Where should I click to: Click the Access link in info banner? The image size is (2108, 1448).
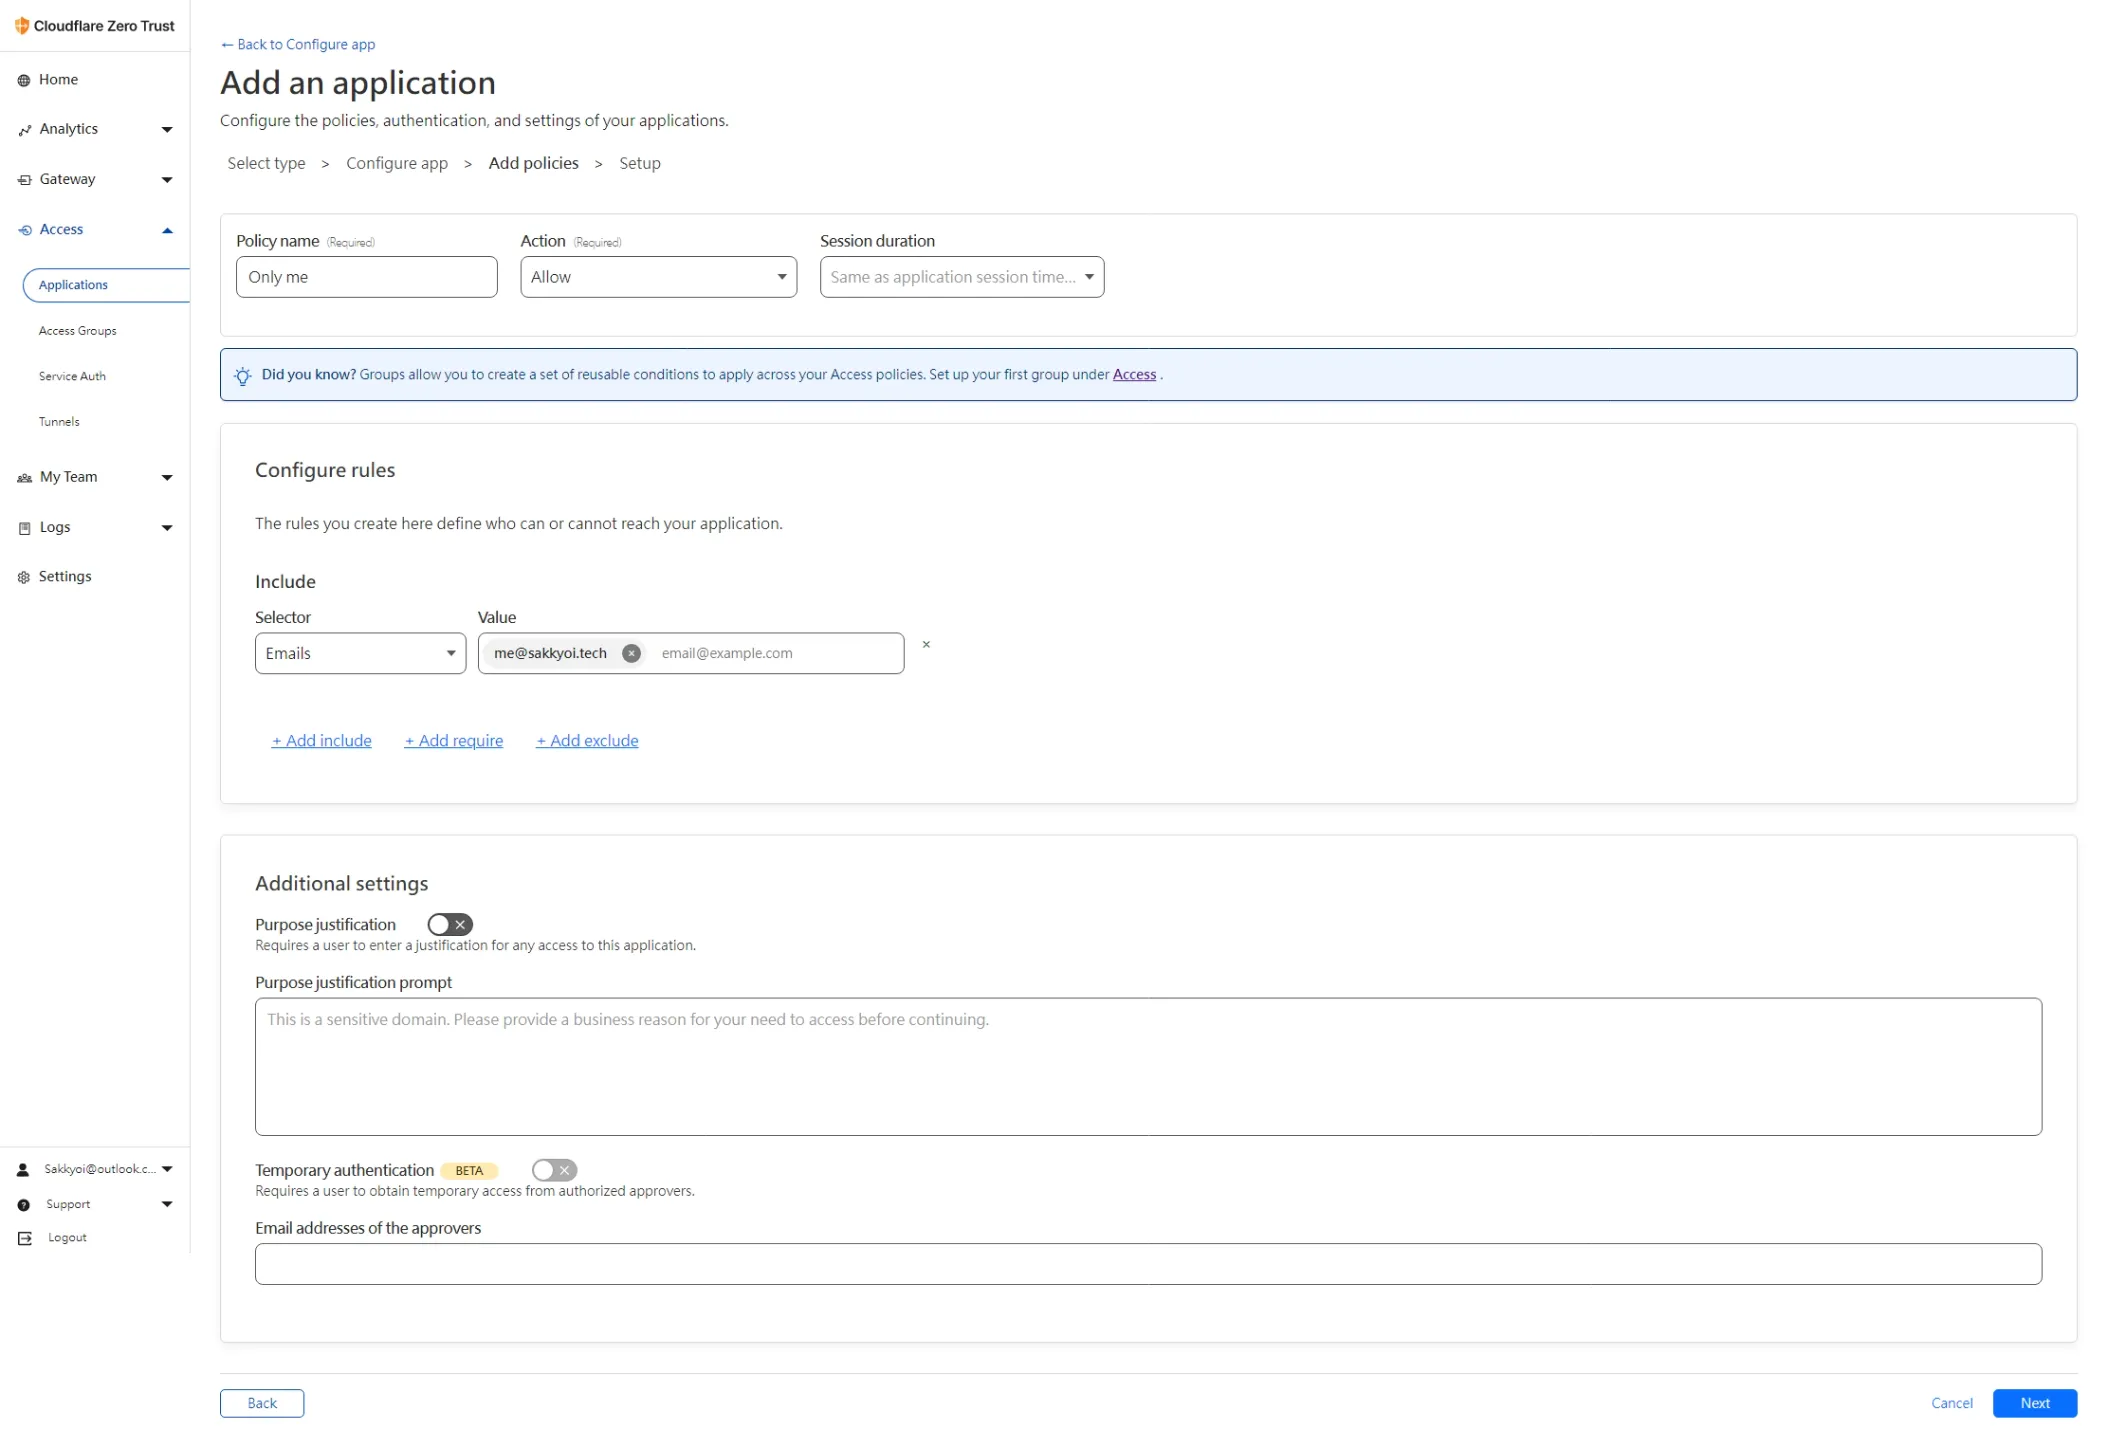tap(1134, 373)
